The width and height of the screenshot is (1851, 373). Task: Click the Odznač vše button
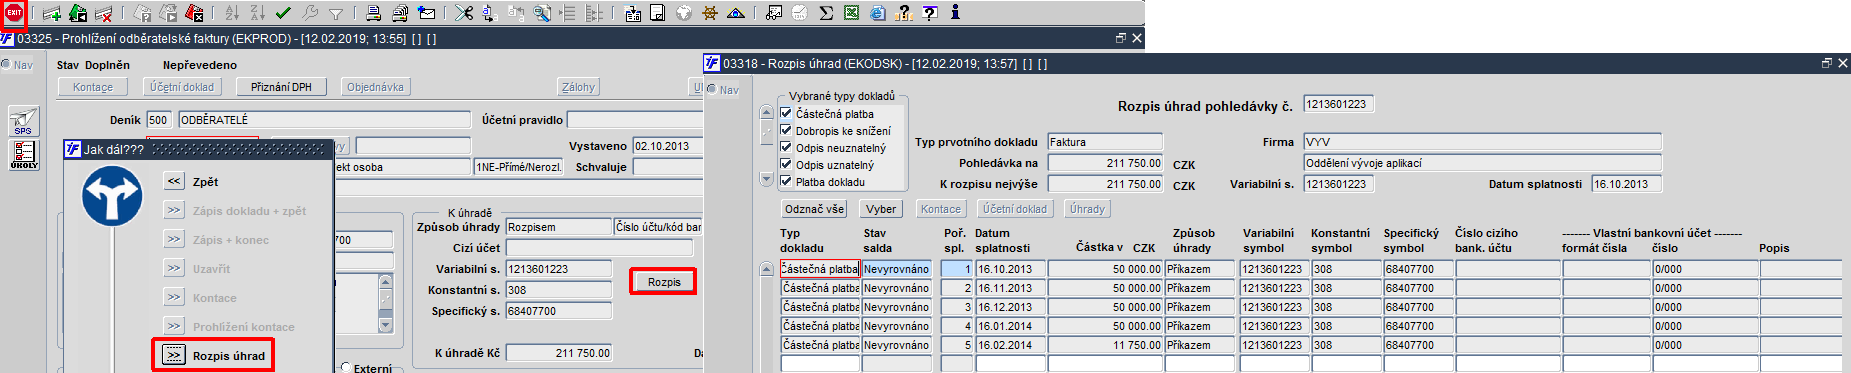click(815, 209)
